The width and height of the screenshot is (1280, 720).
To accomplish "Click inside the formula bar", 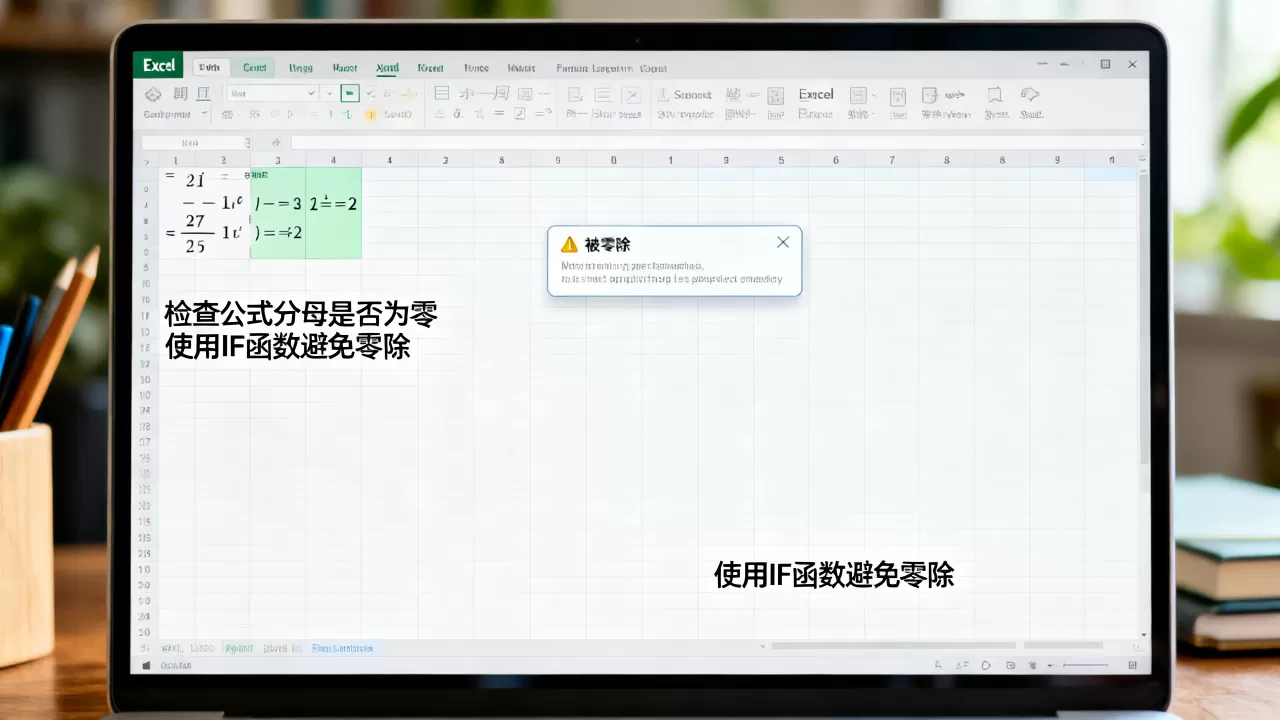I will 716,143.
